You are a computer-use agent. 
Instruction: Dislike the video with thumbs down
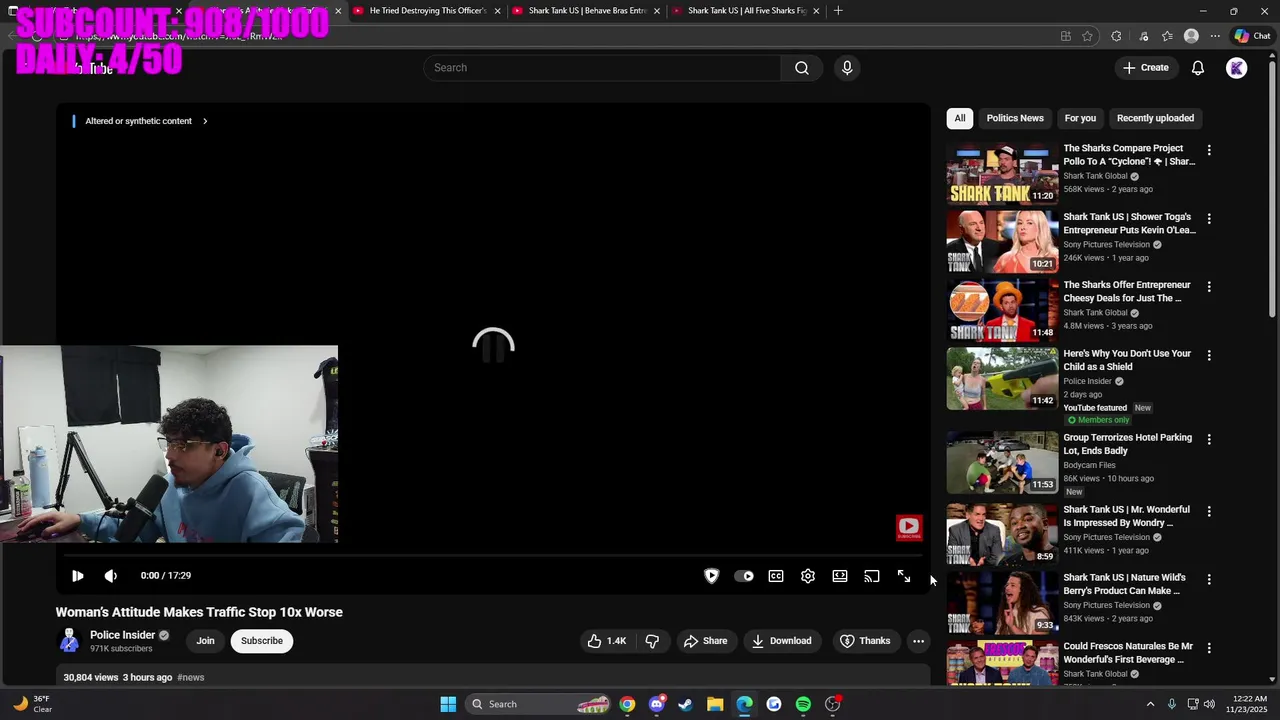(652, 641)
